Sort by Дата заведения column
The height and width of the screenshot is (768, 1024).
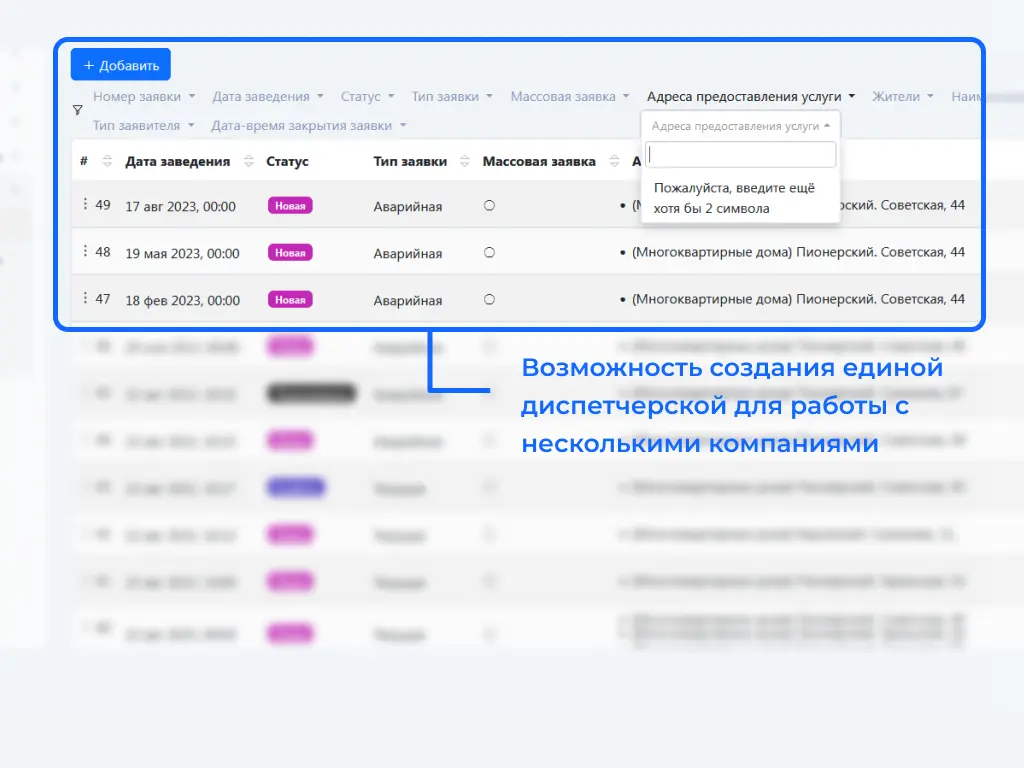249,162
